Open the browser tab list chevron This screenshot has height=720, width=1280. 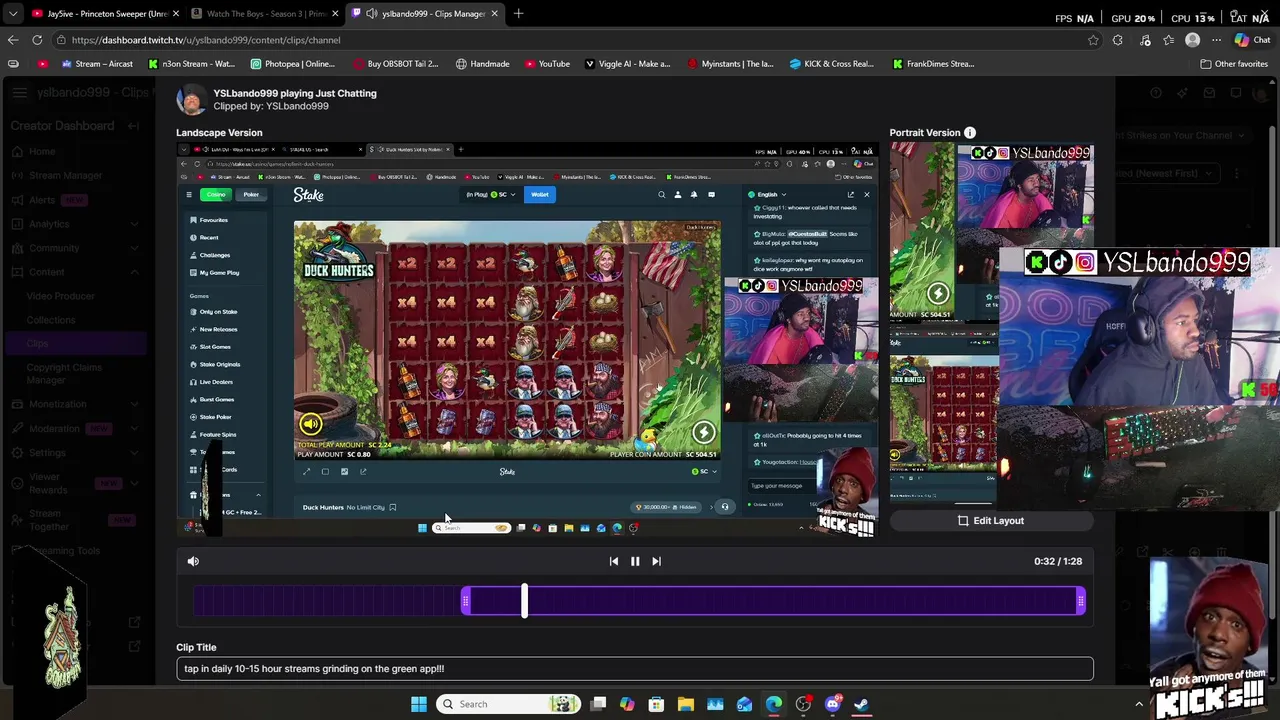point(13,14)
